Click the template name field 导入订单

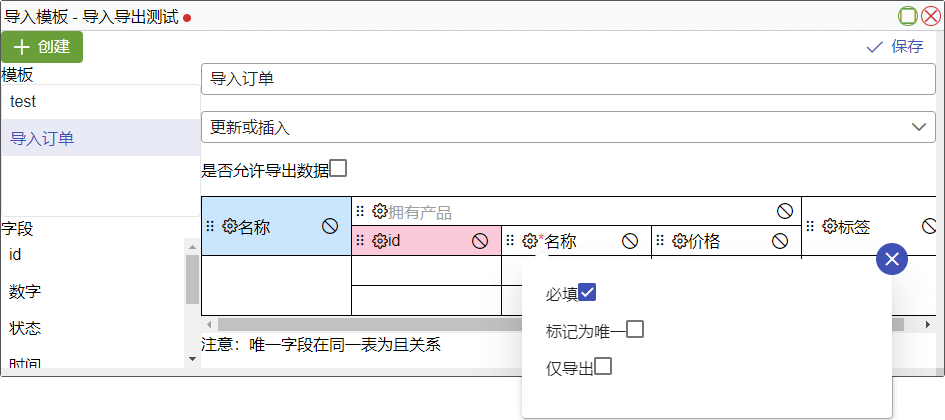568,79
